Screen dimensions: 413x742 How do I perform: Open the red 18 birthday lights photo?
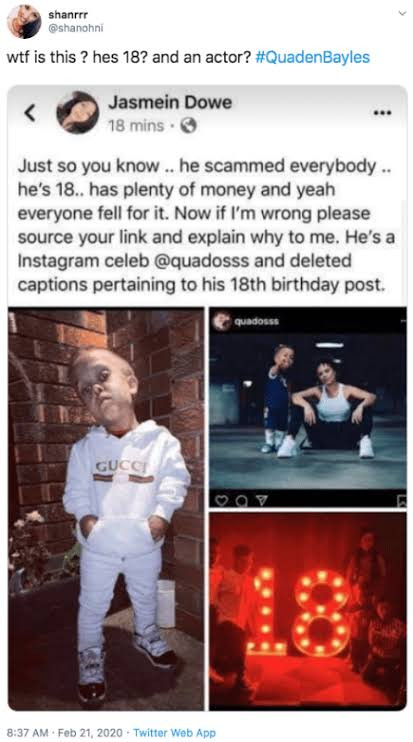coord(308,611)
